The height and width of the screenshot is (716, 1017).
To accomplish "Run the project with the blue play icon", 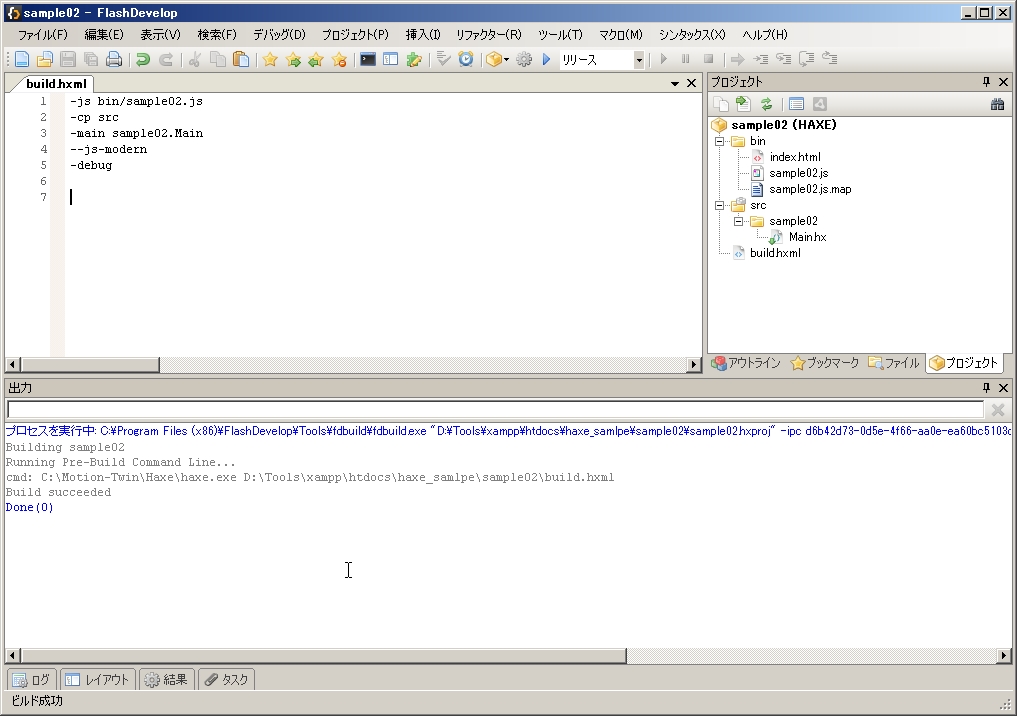I will click(x=546, y=60).
